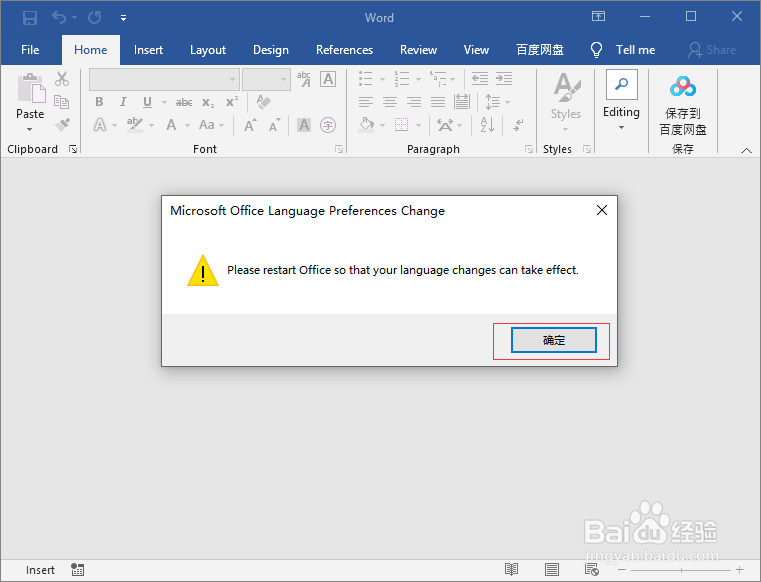761x582 pixels.
Task: Click the Bullets list icon
Action: tap(366, 79)
